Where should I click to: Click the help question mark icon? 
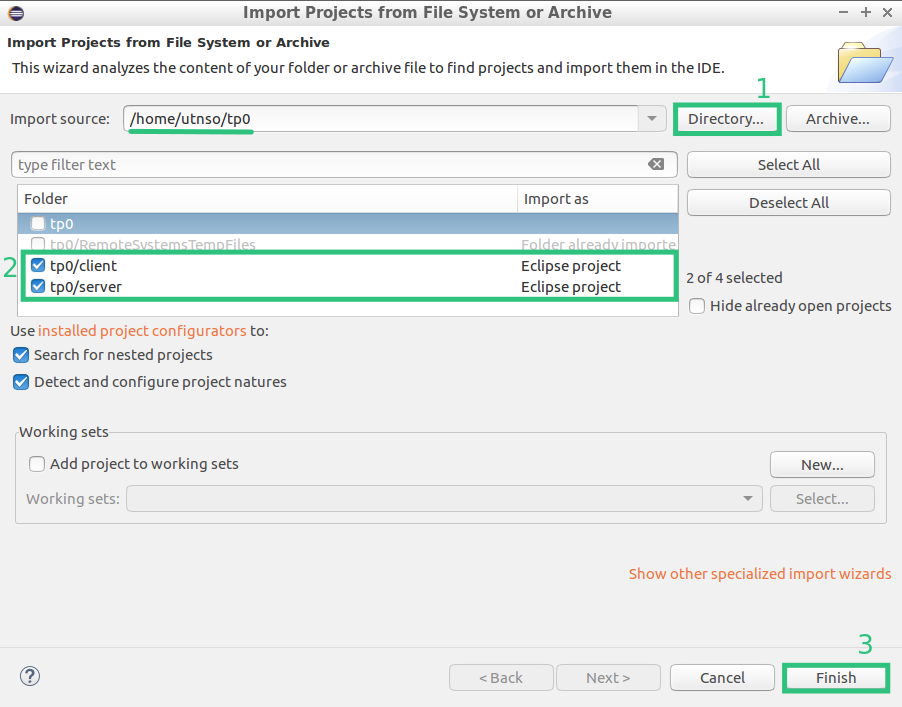tap(29, 676)
